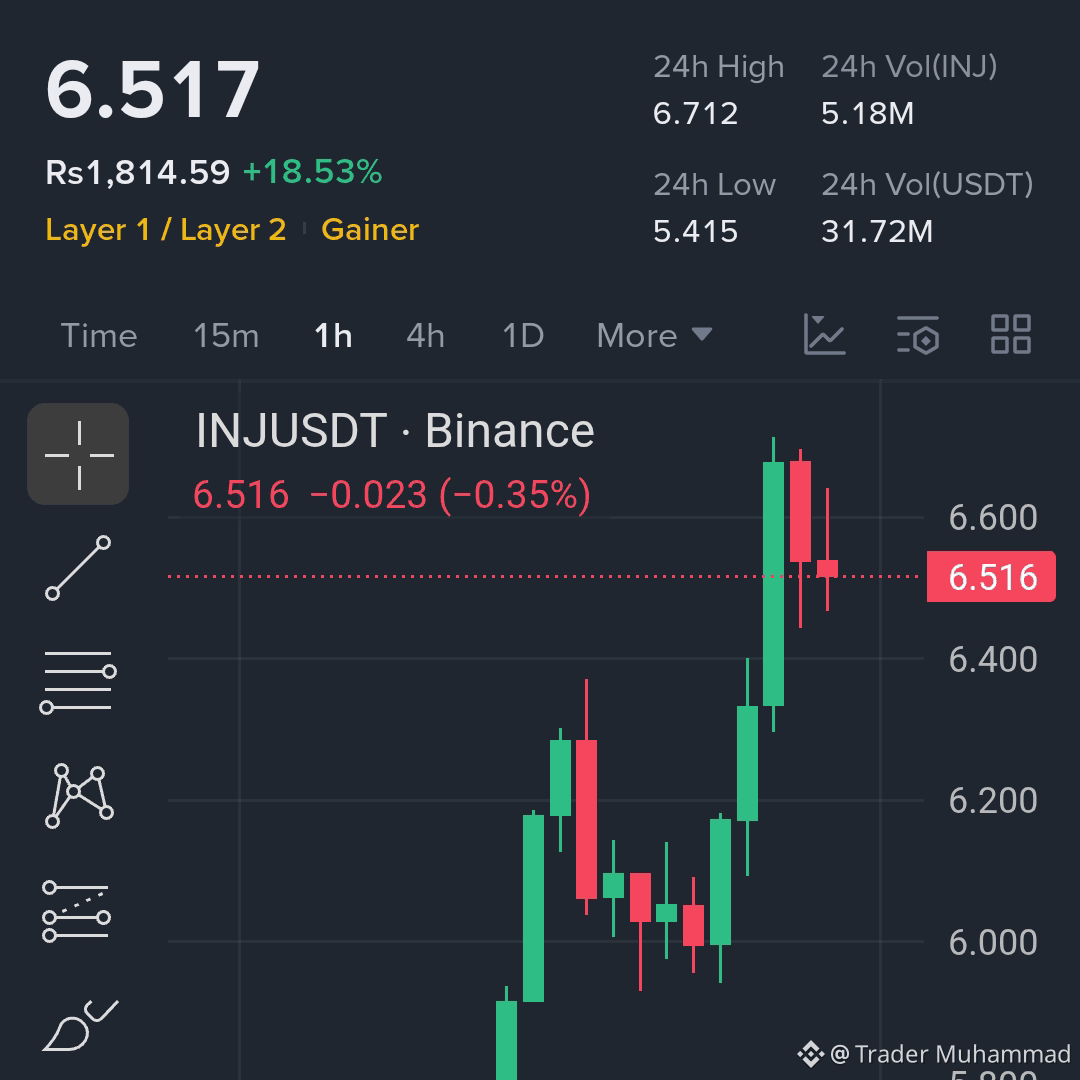Select the trend line drawing tool

(x=78, y=568)
